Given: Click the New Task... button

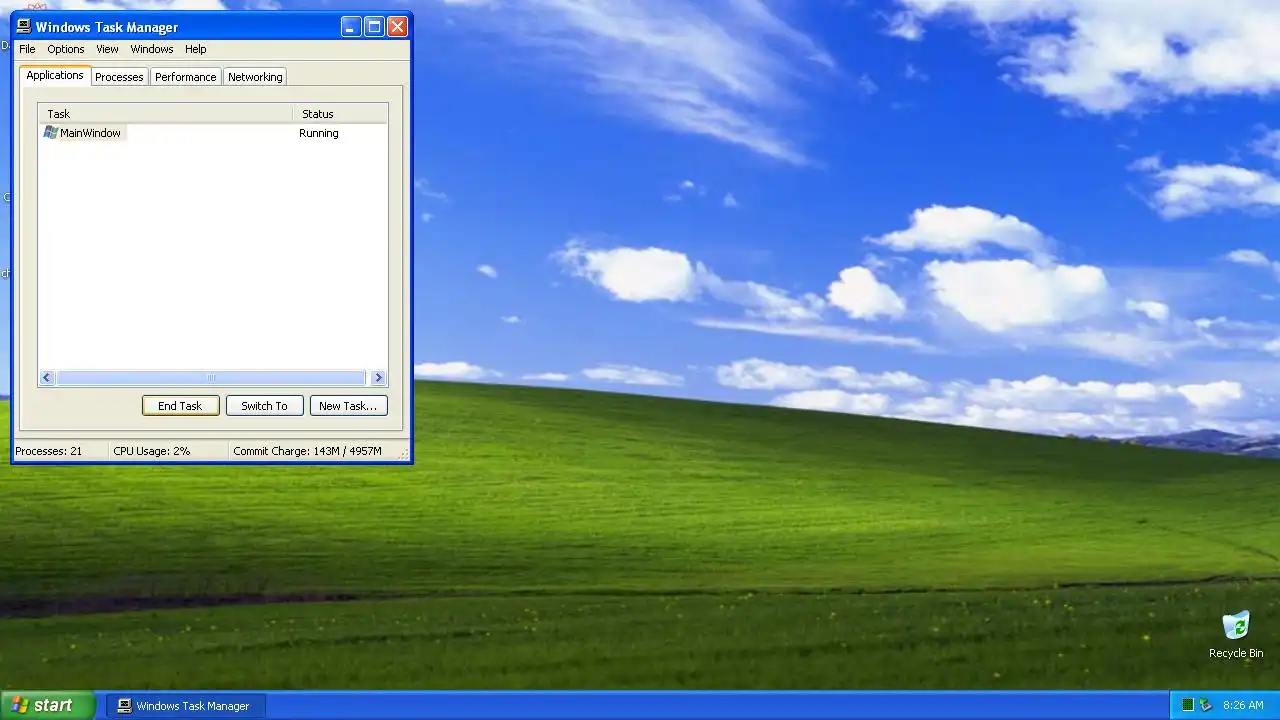Looking at the screenshot, I should click(348, 405).
